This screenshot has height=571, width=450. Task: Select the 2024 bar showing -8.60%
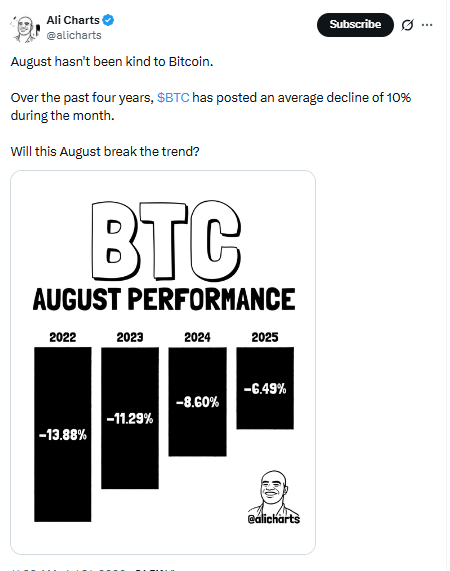[197, 401]
